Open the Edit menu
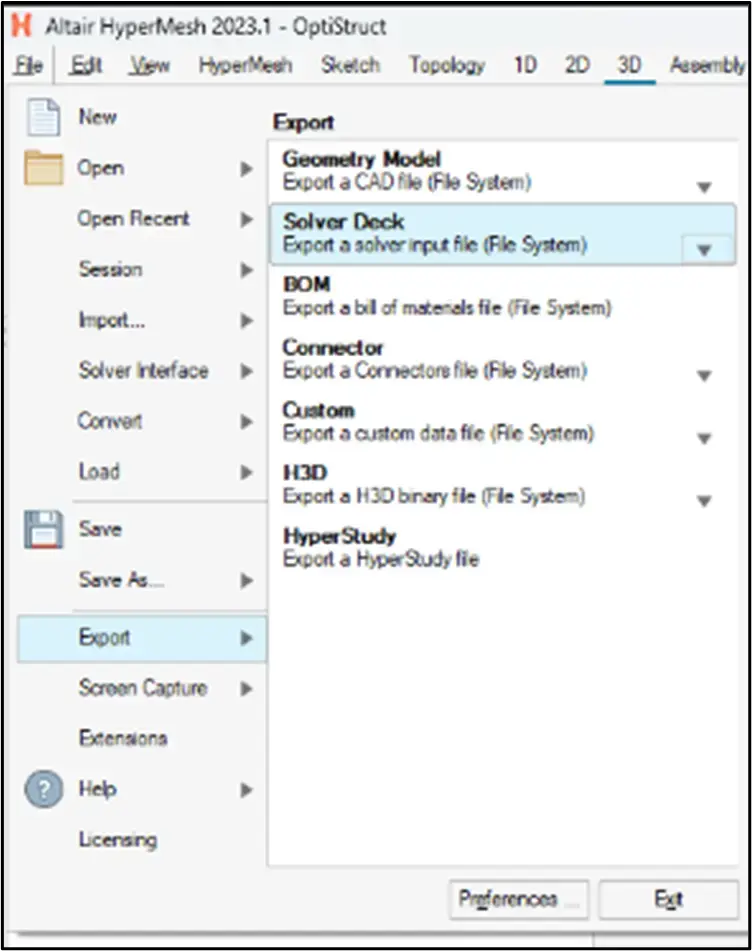752x951 pixels. point(87,65)
